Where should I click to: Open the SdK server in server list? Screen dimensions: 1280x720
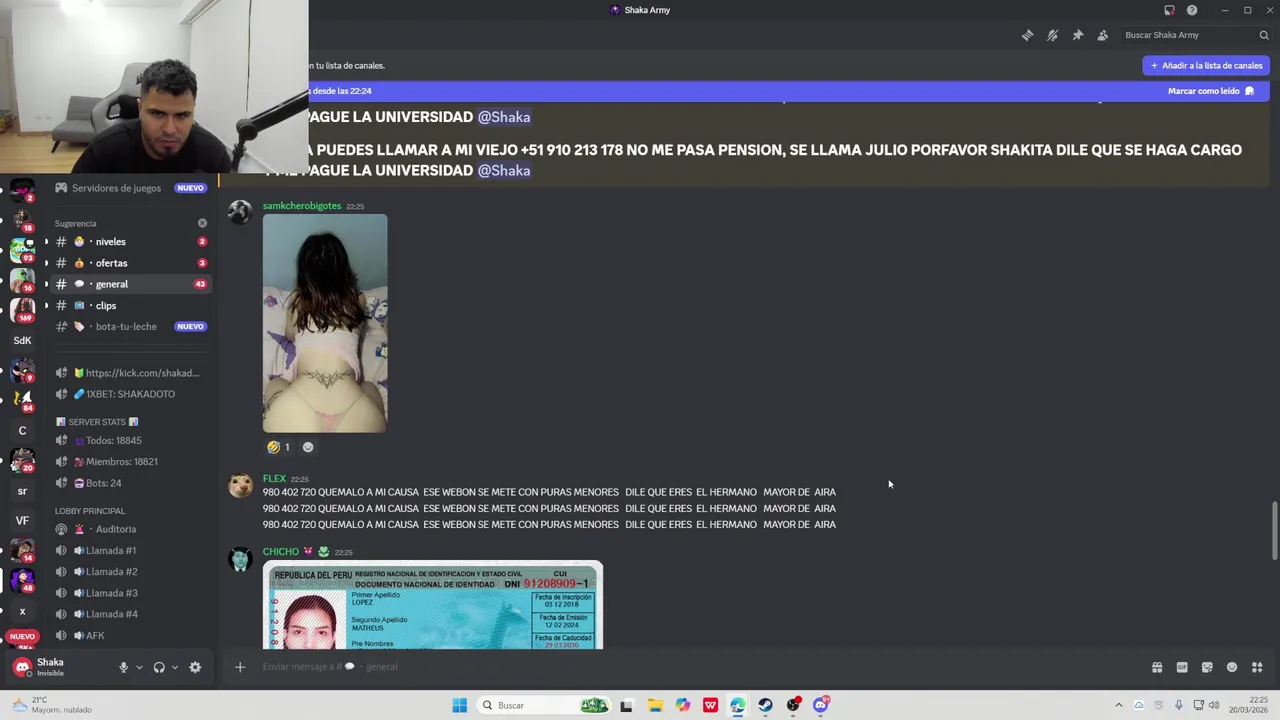22,340
